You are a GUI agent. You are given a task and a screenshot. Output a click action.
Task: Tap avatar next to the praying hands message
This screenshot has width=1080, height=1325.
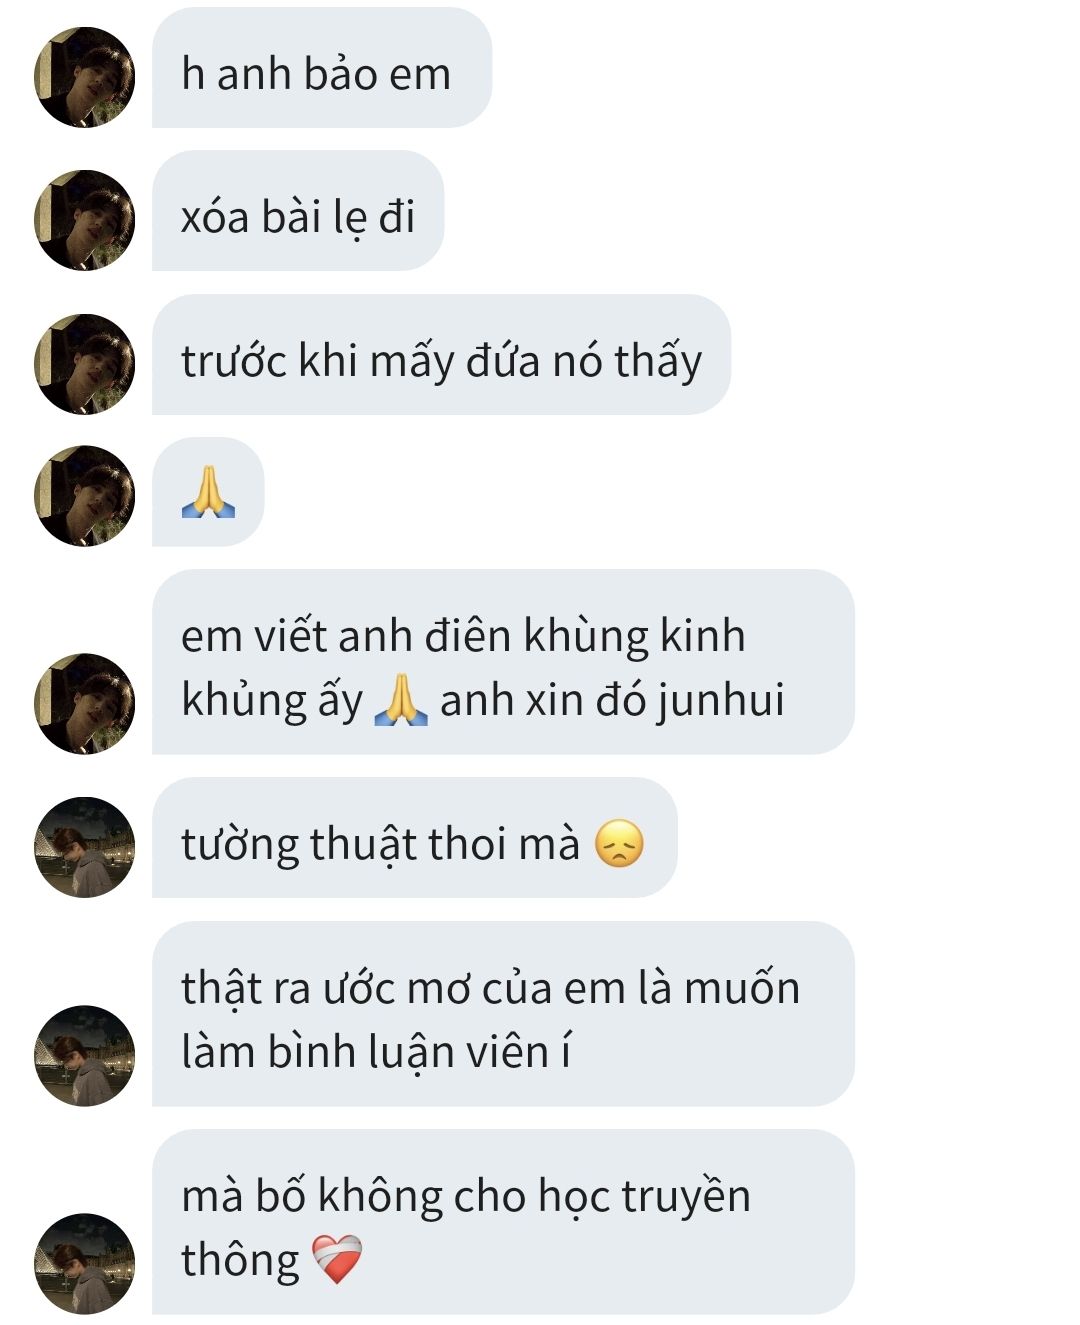pyautogui.click(x=85, y=496)
